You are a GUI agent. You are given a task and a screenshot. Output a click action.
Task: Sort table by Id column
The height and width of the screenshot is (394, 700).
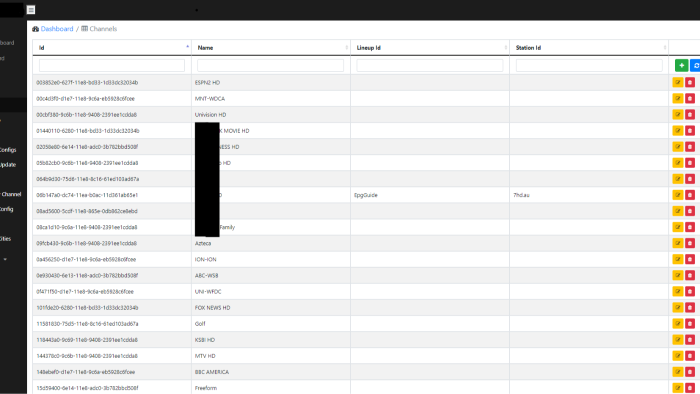pos(112,48)
